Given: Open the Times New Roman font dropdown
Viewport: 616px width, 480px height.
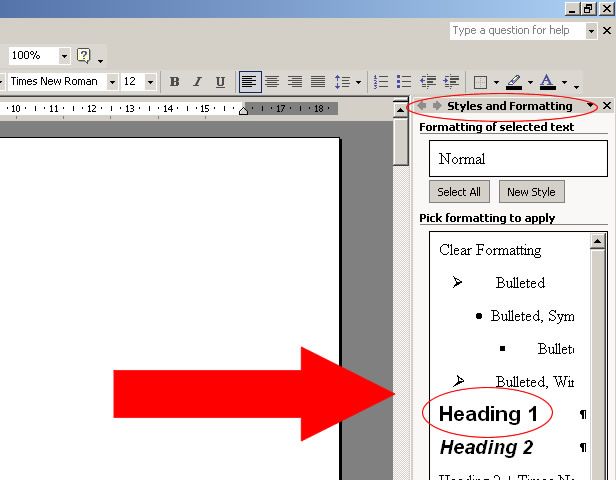Looking at the screenshot, I should click(112, 82).
